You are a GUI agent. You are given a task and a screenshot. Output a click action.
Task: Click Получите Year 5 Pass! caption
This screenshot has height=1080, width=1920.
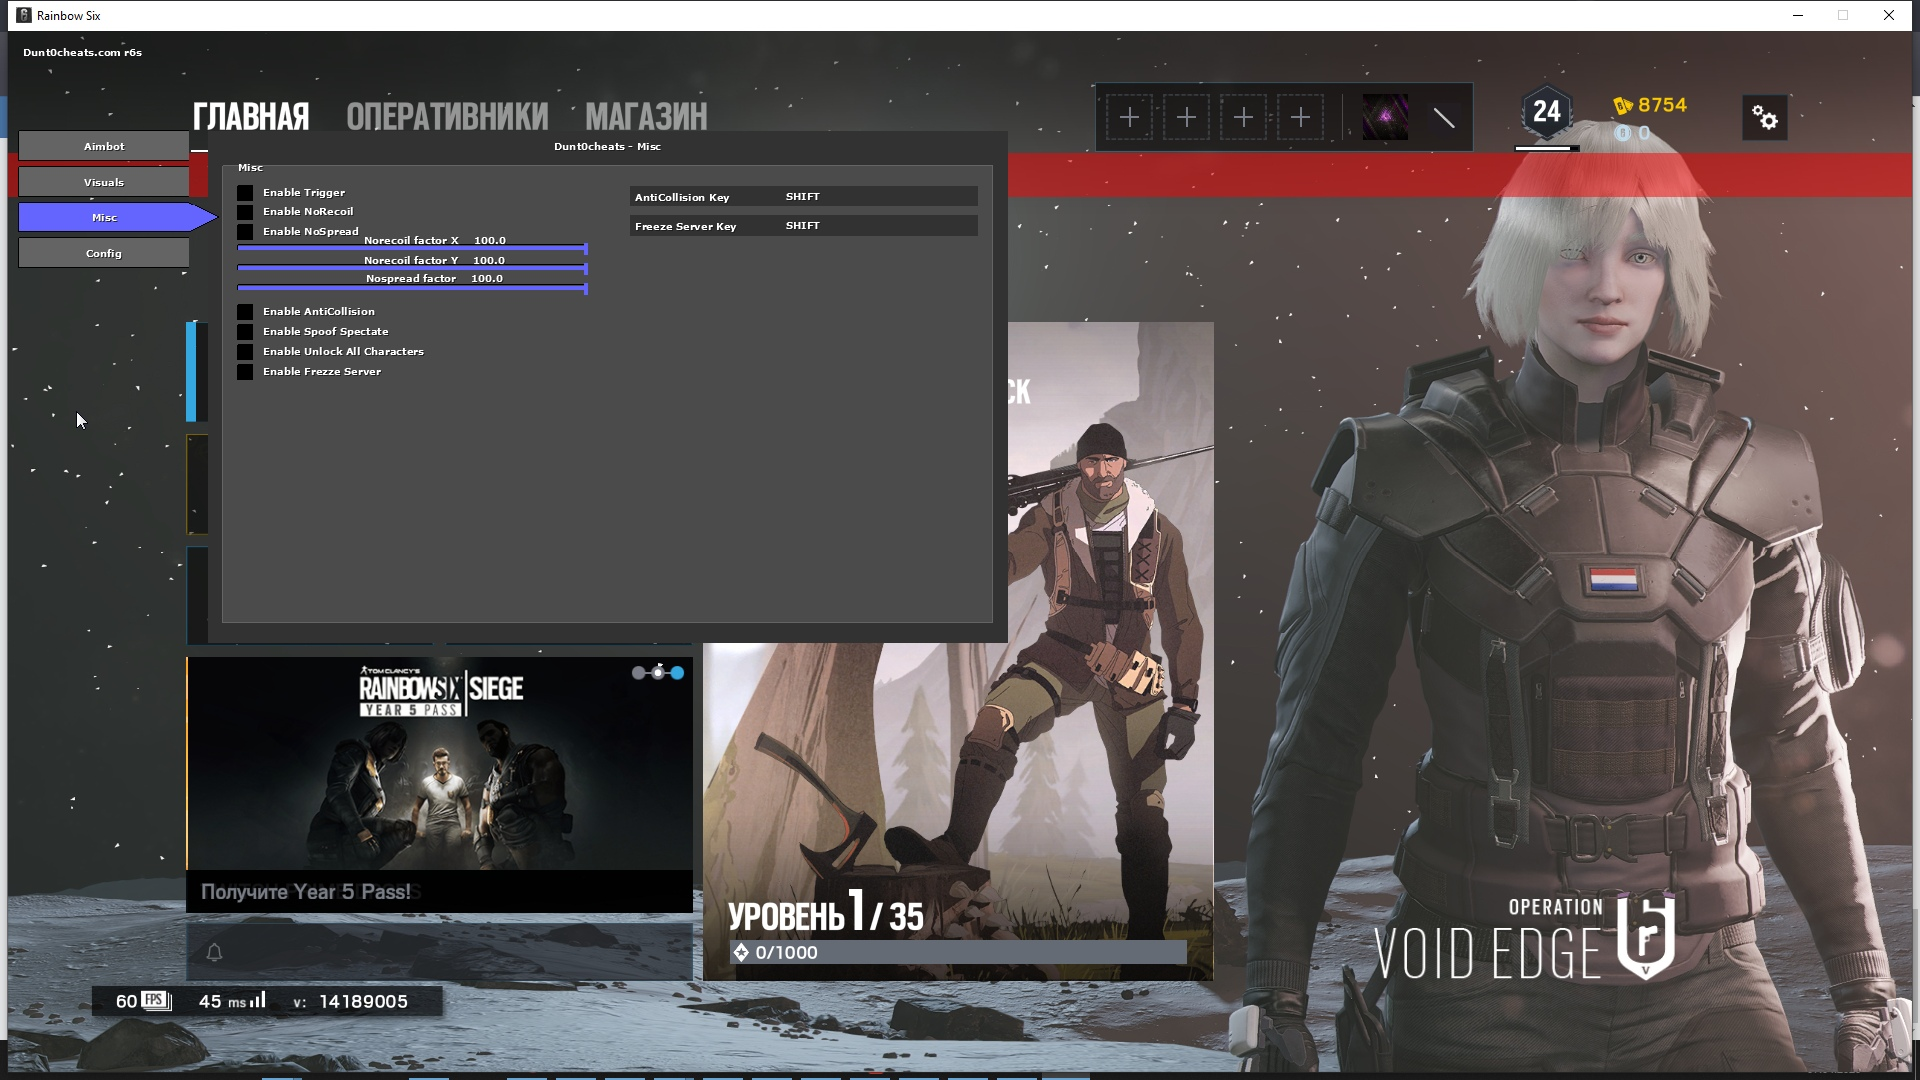pos(306,892)
